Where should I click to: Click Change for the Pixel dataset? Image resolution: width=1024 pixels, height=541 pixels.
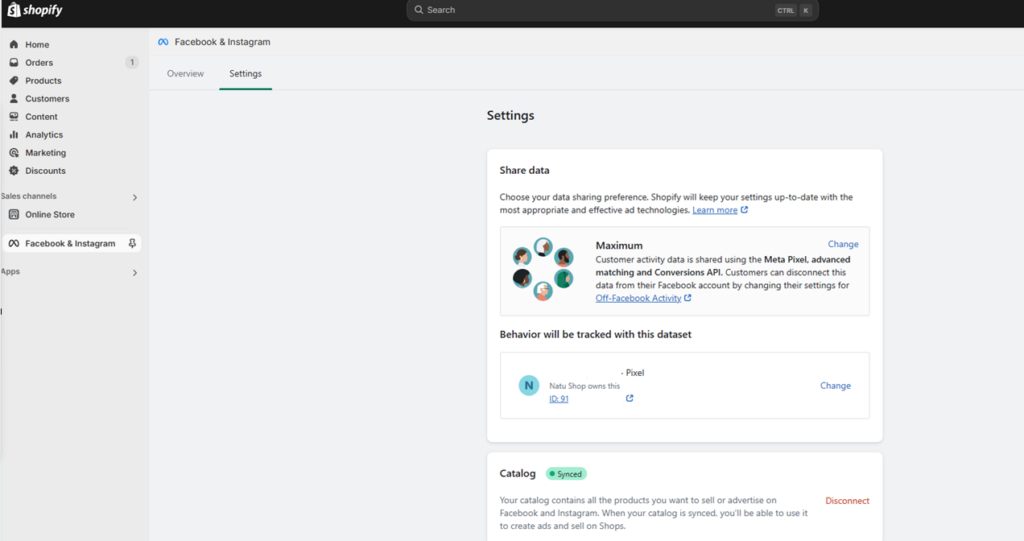point(835,386)
